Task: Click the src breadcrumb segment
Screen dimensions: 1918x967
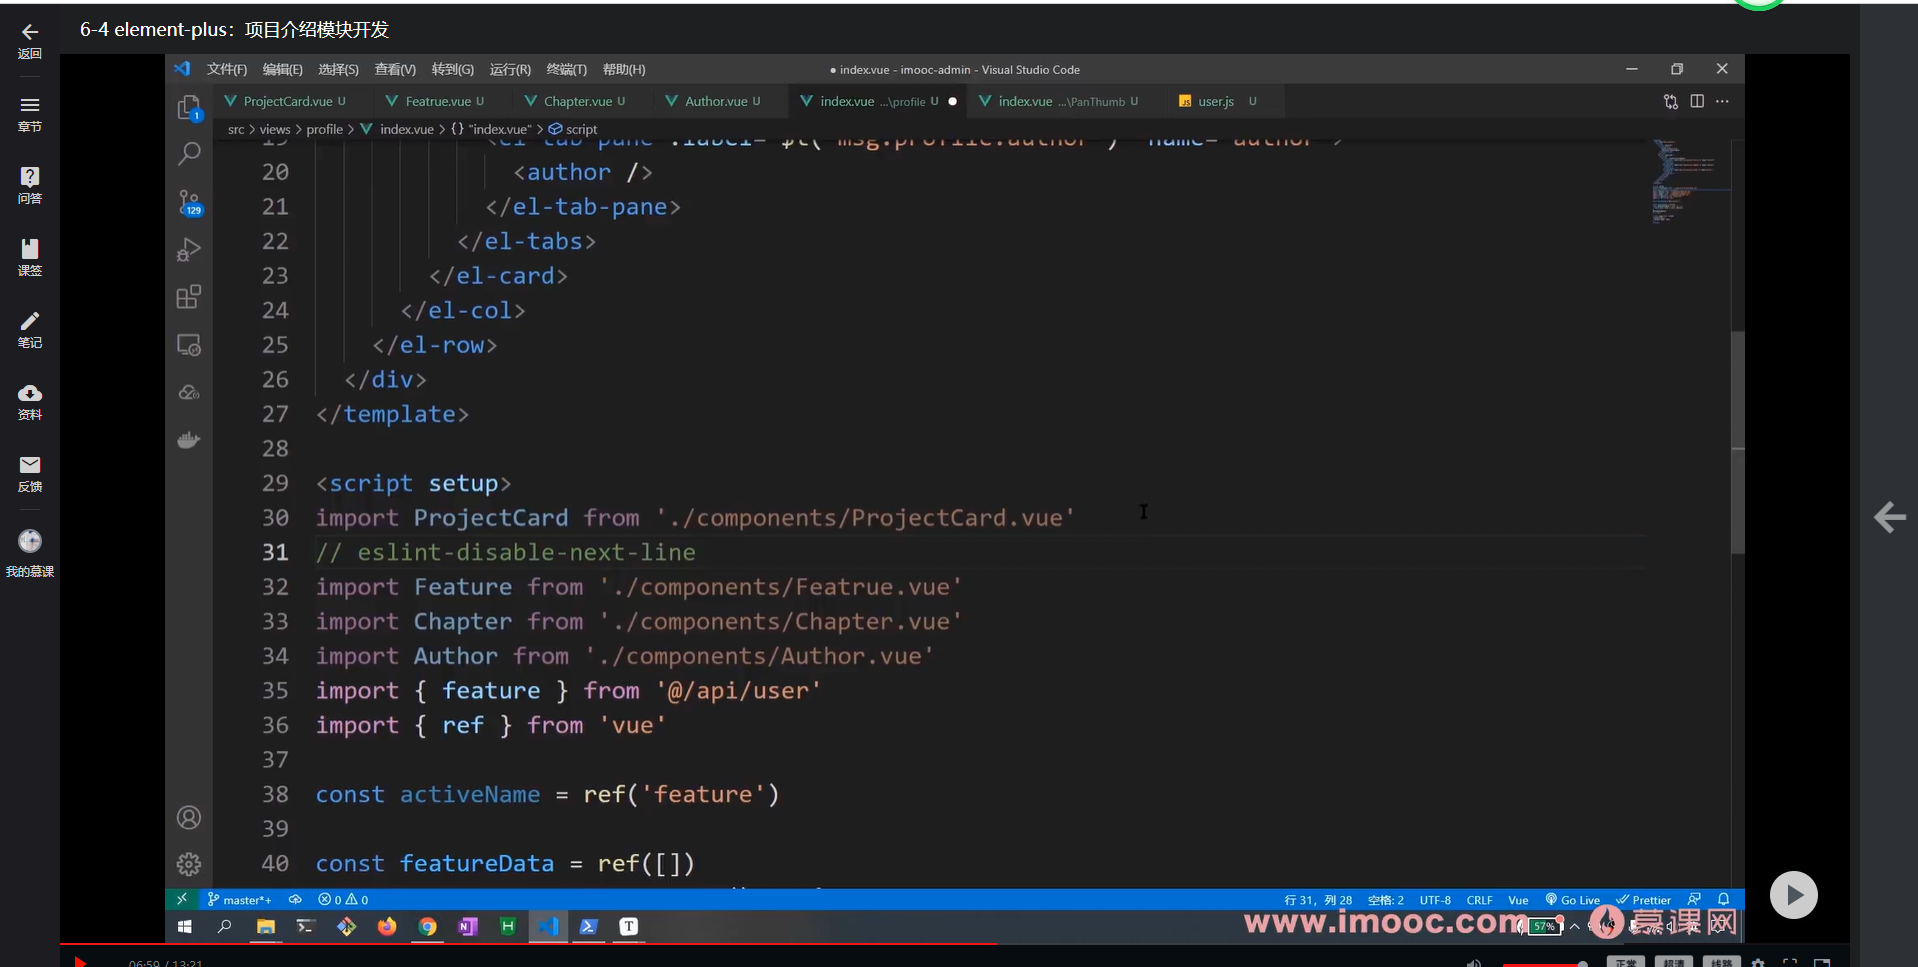Action: tap(236, 129)
